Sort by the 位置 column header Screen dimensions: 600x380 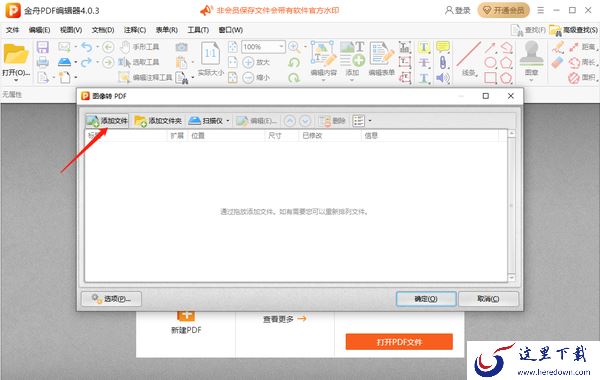point(226,135)
